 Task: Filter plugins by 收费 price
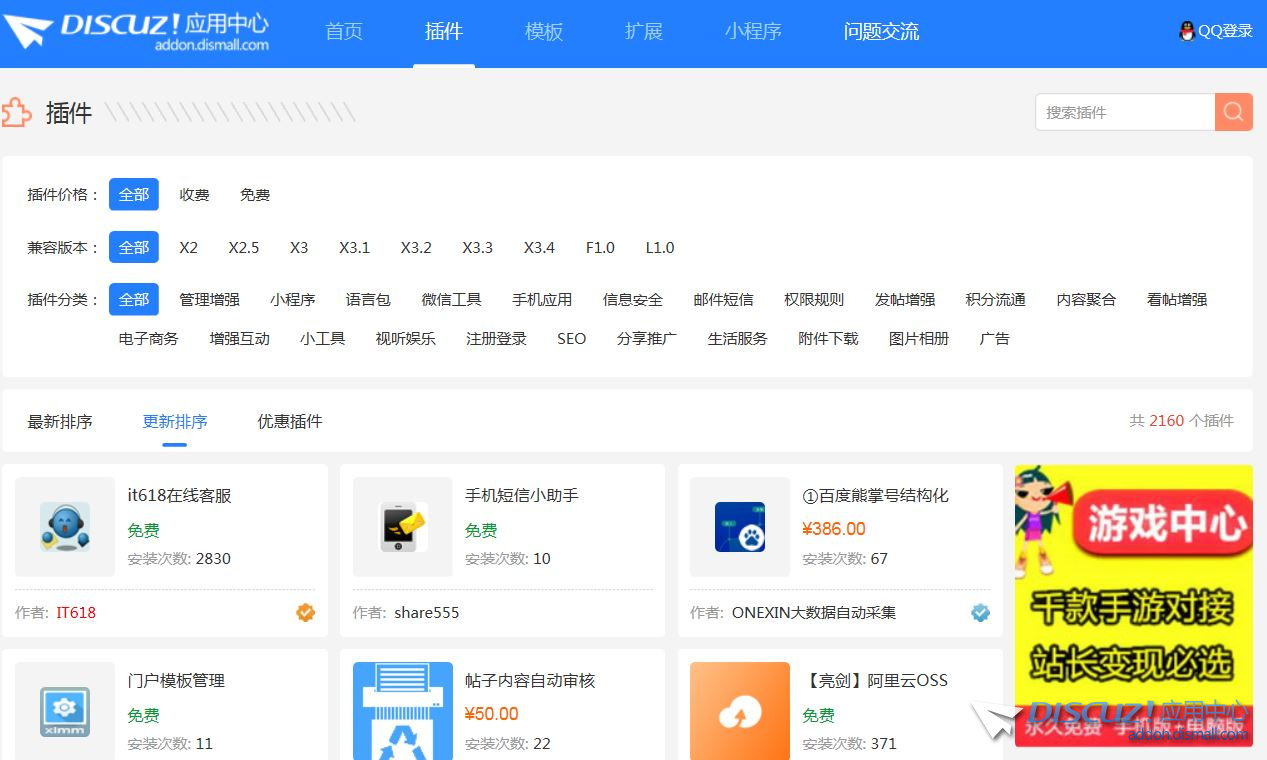point(194,194)
